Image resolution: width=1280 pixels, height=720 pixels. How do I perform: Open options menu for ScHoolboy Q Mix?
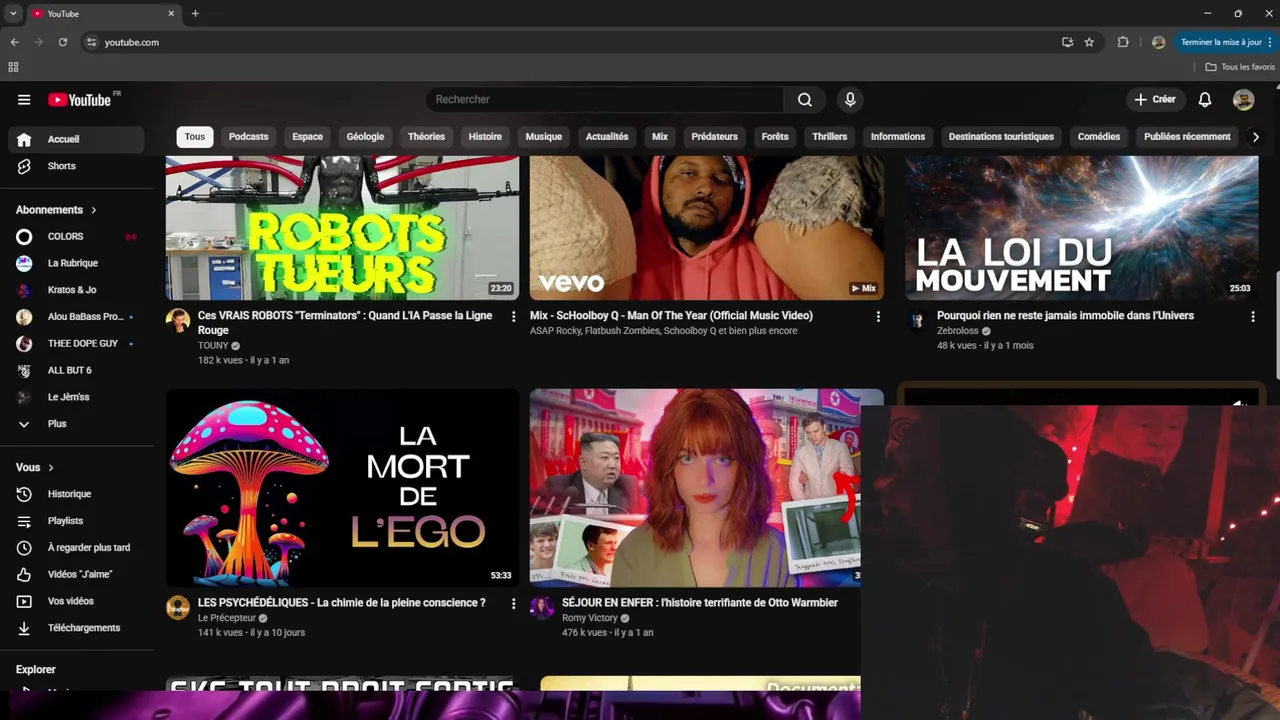[878, 316]
